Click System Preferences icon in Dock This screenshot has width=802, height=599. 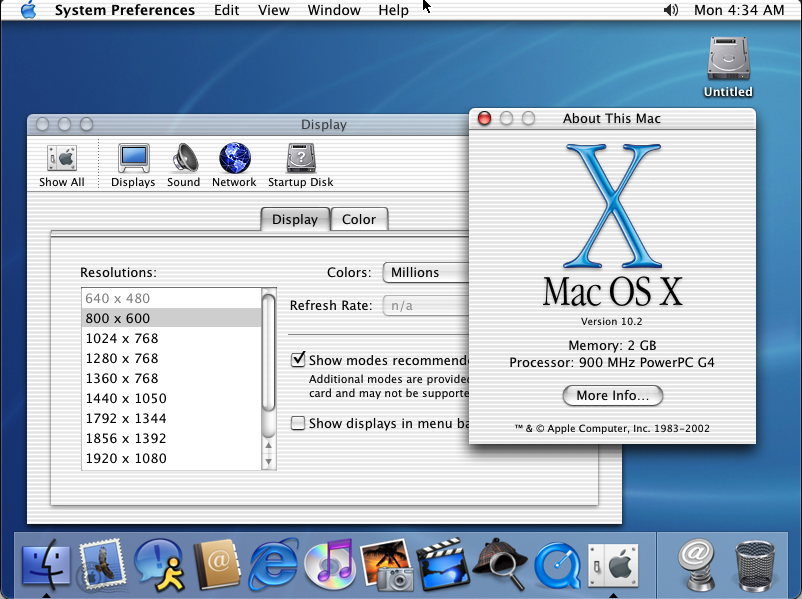pyautogui.click(x=613, y=565)
